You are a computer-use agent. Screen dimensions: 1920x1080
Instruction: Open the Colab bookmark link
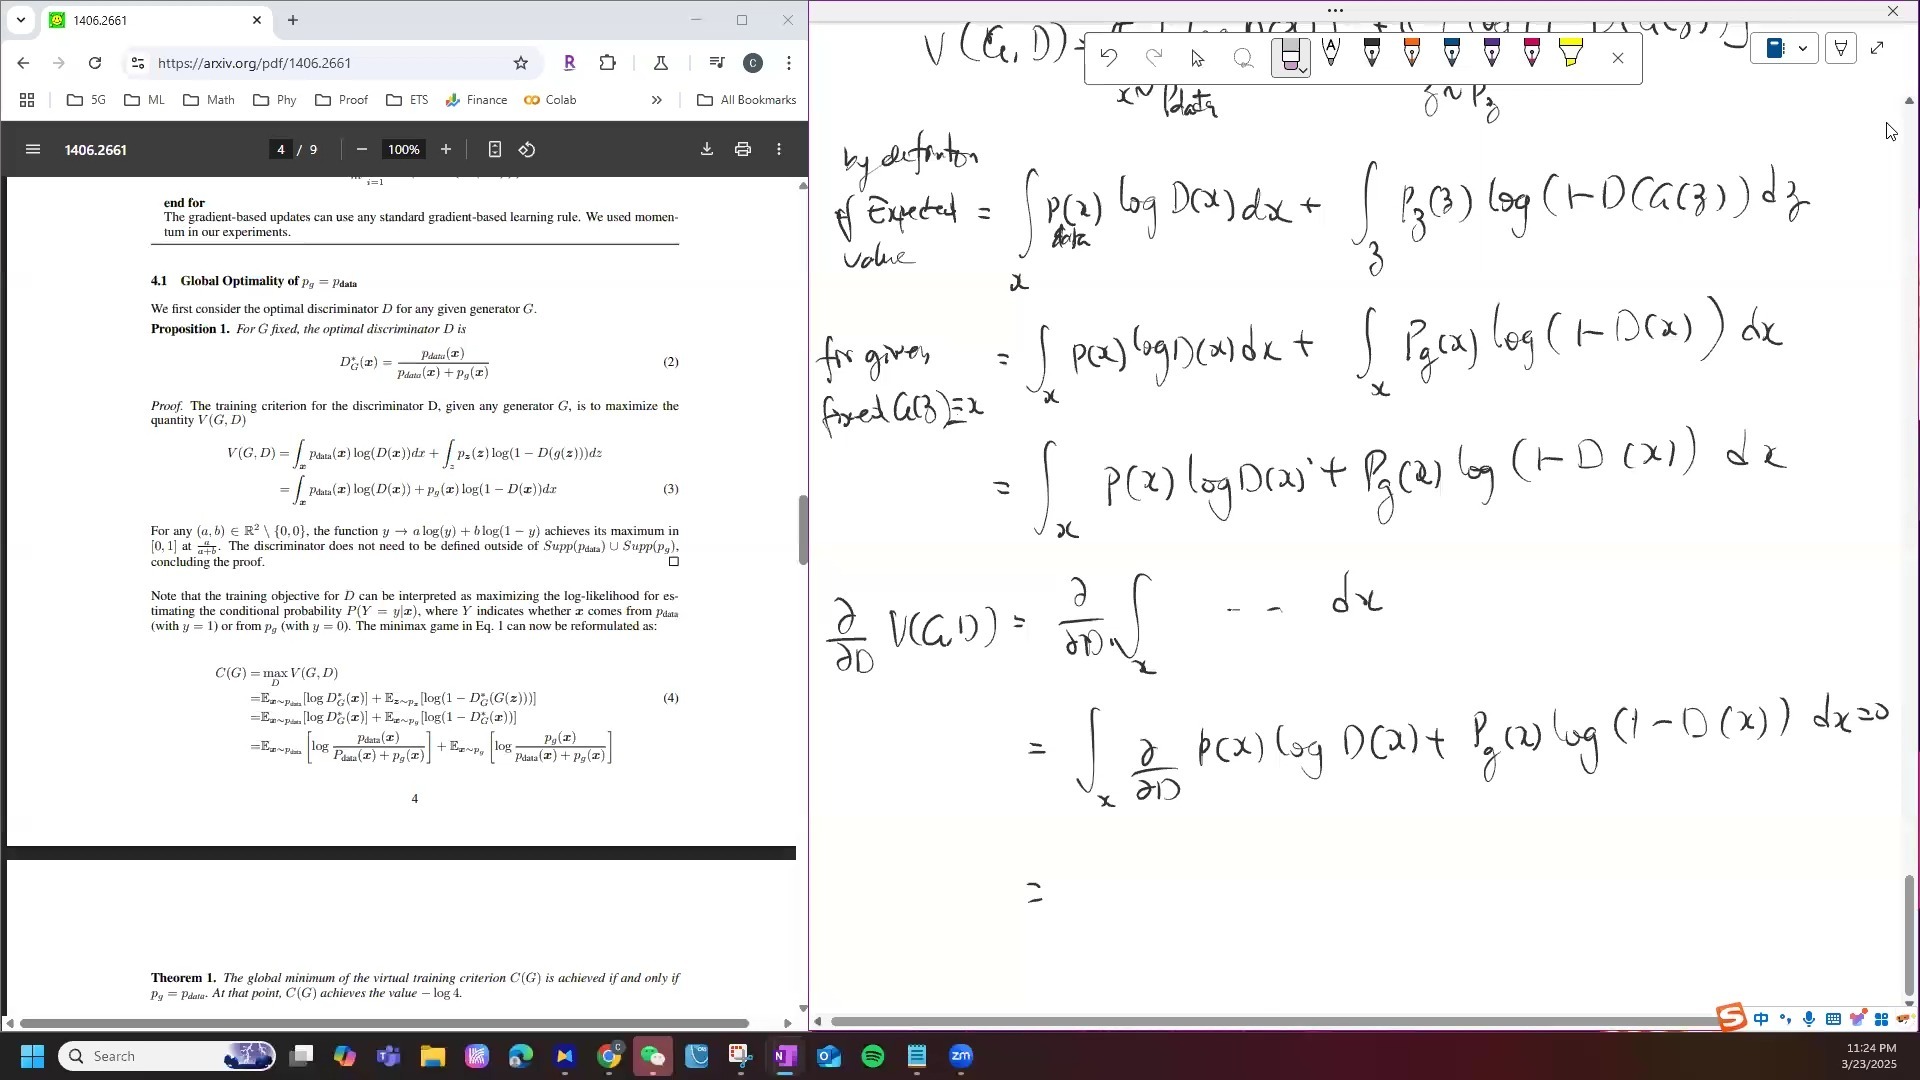click(x=550, y=100)
